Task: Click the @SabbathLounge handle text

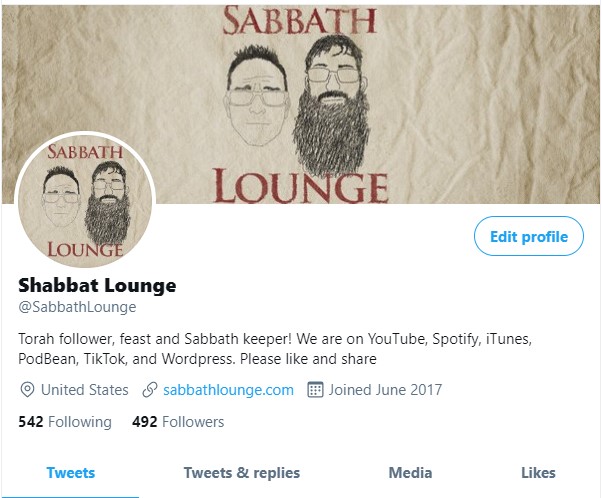Action: coord(77,307)
